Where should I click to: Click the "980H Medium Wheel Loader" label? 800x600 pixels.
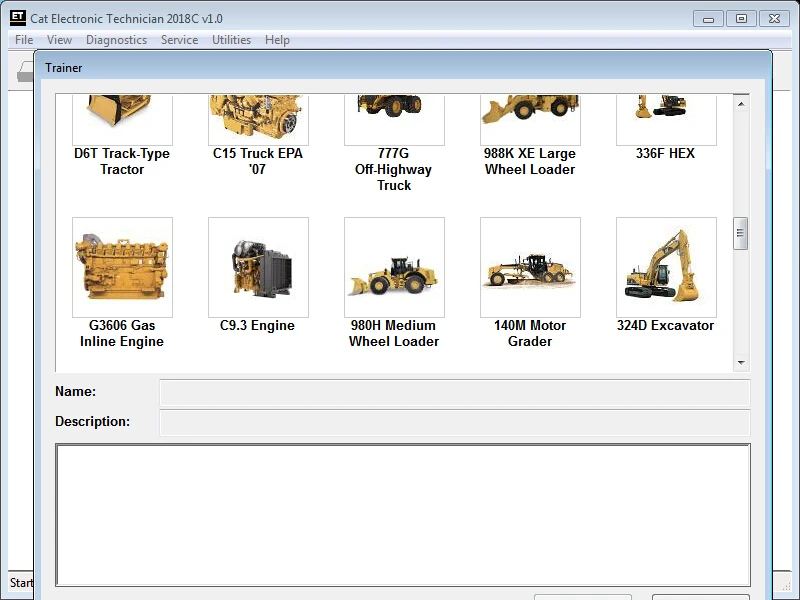tap(394, 333)
